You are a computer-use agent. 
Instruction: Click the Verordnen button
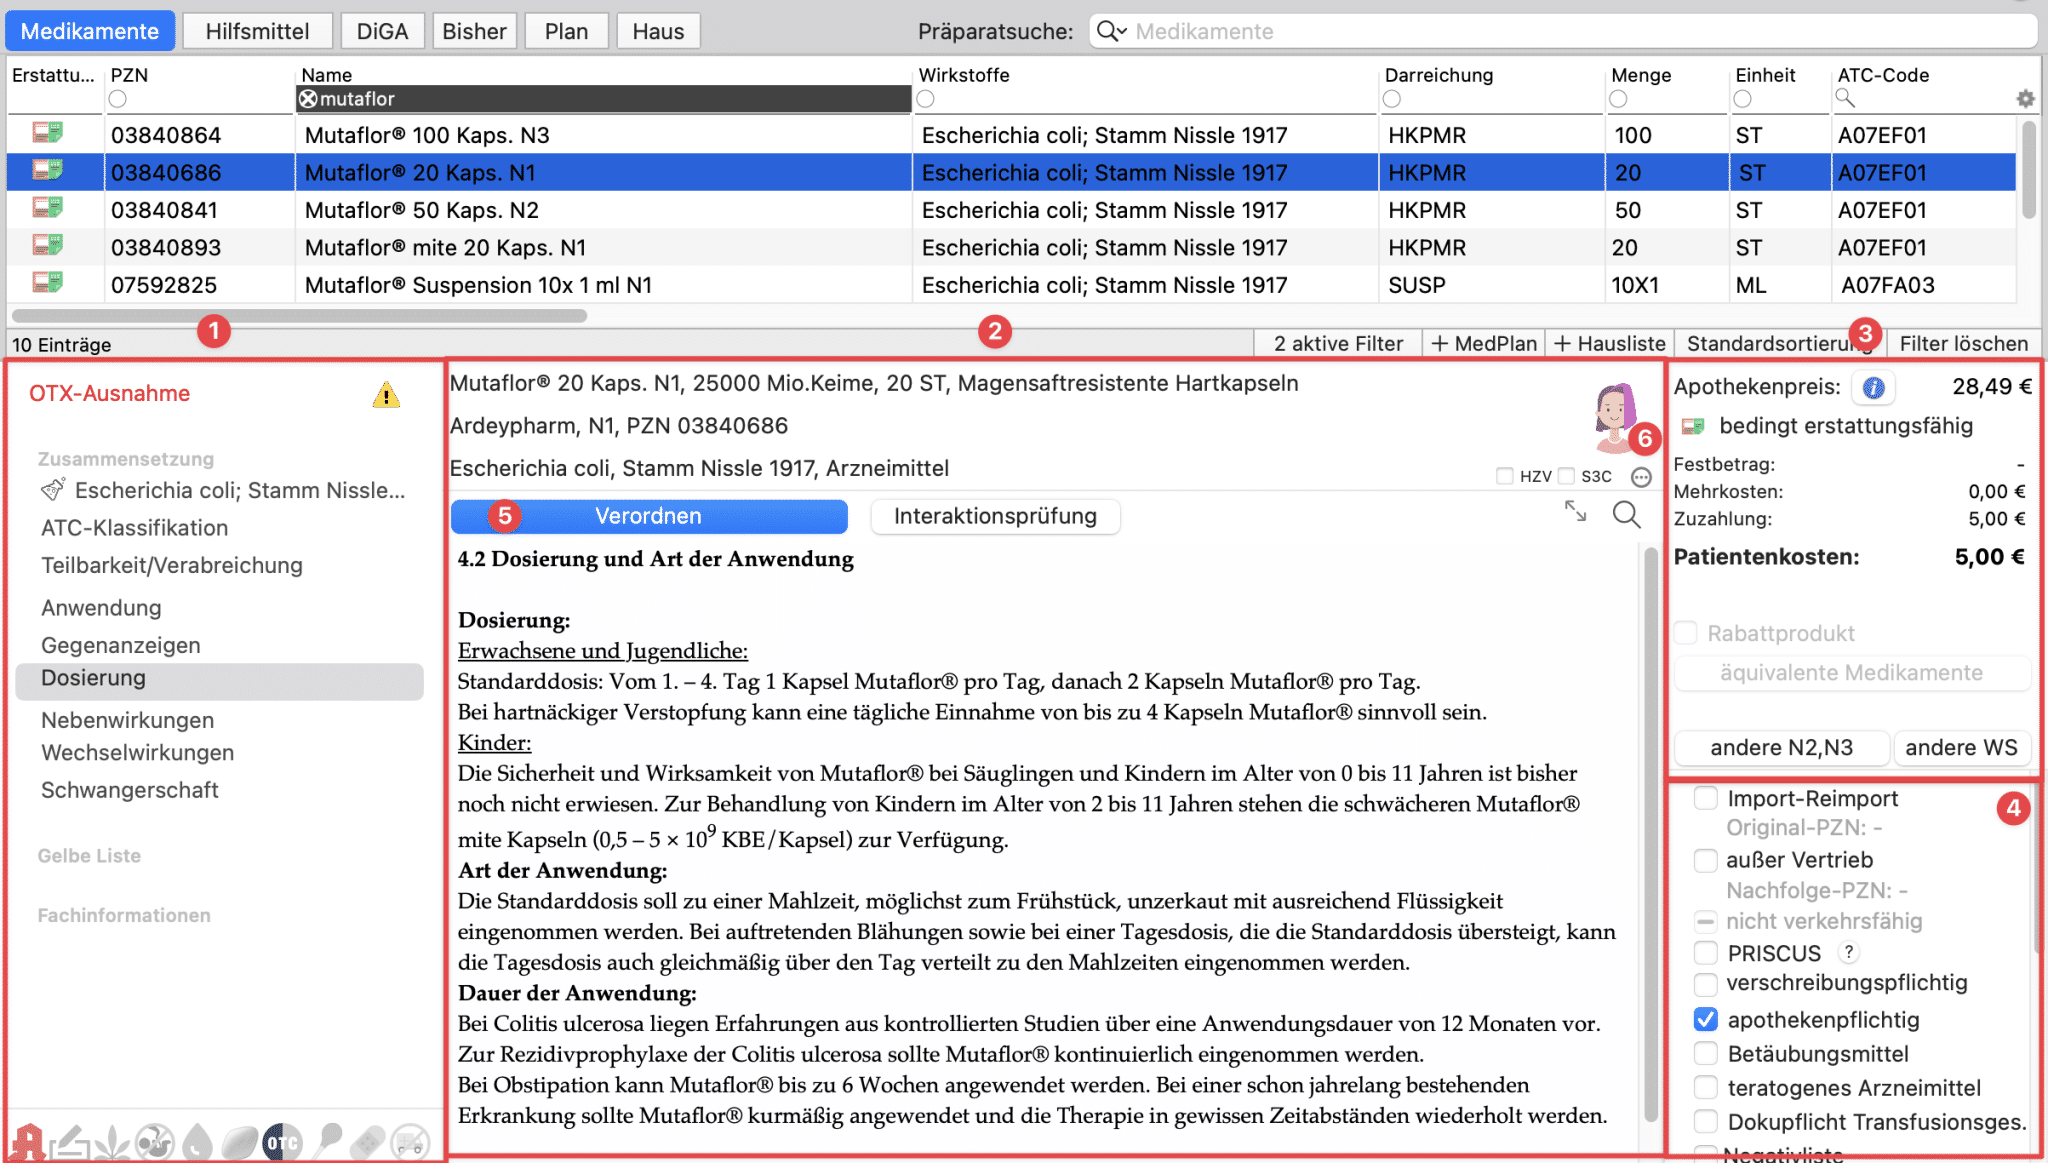(x=649, y=516)
